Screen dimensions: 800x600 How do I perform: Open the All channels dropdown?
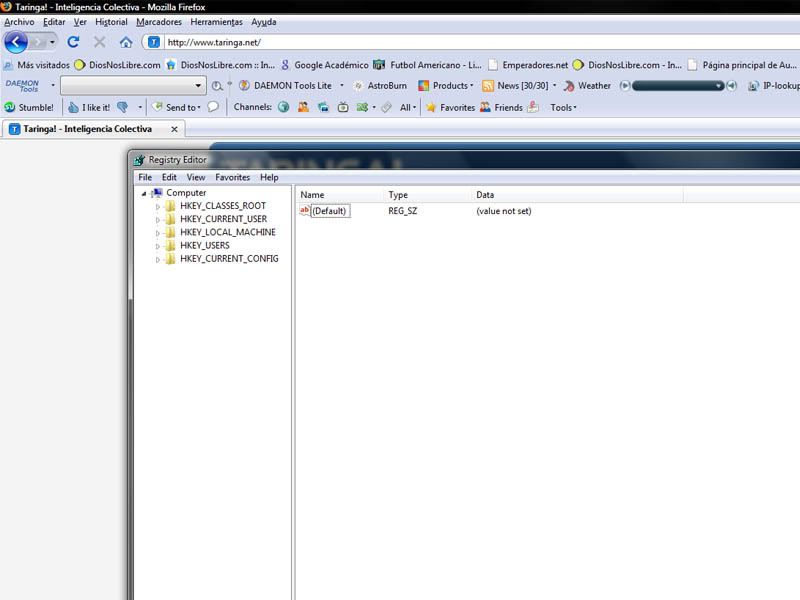(x=408, y=107)
